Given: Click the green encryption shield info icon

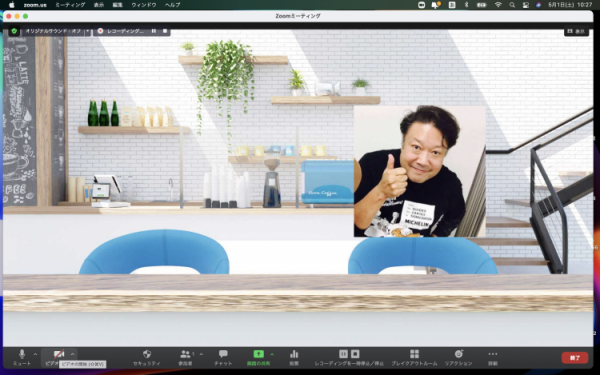Looking at the screenshot, I should coord(14,31).
